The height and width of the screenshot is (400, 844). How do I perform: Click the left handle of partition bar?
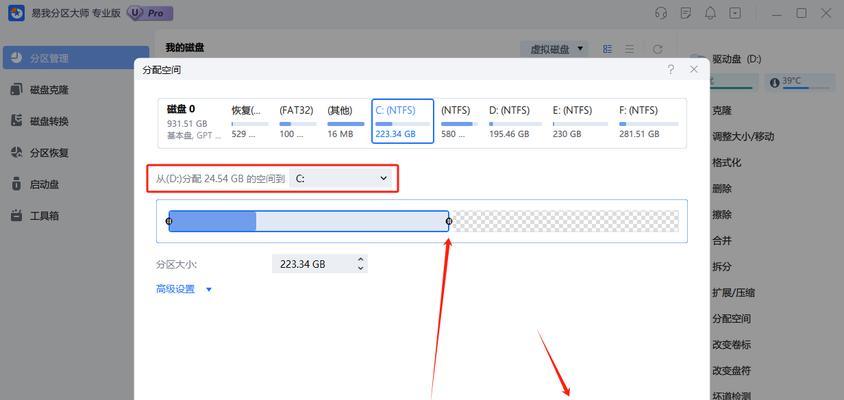point(169,221)
